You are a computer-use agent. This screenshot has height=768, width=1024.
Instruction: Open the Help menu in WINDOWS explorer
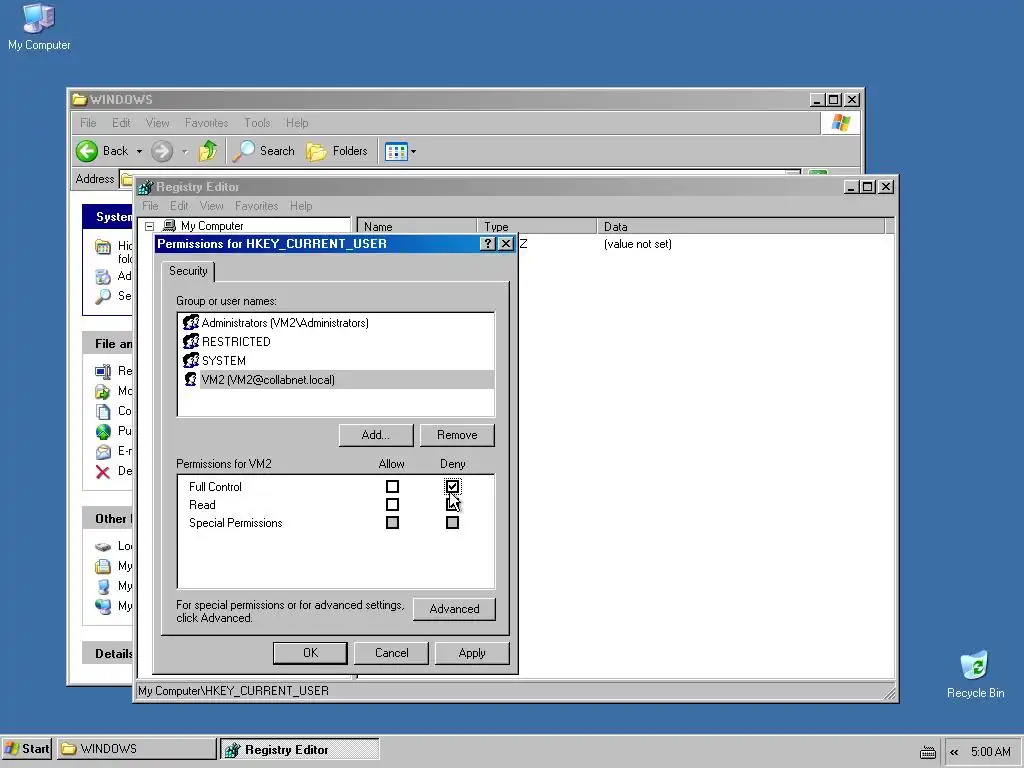point(296,123)
